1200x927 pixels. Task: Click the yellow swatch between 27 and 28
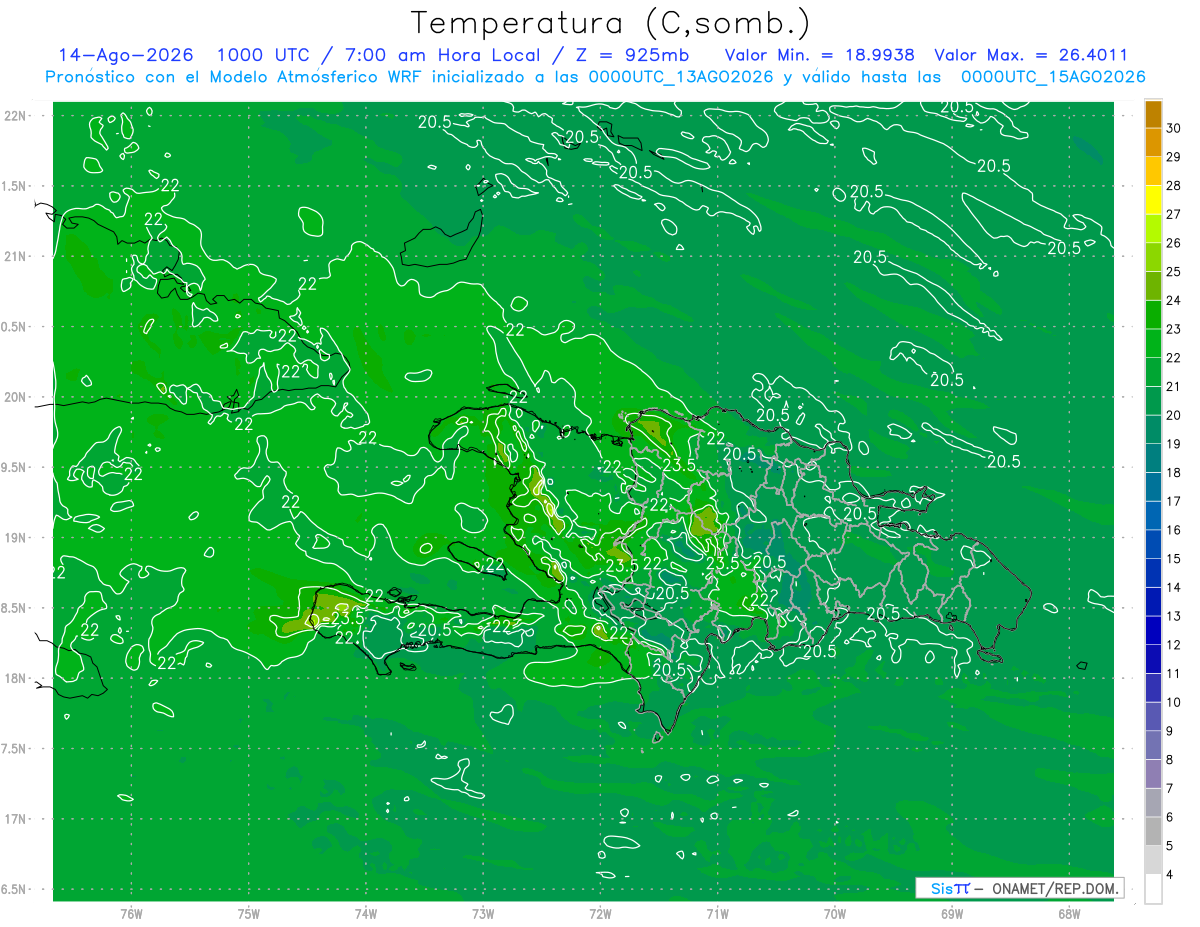[1153, 200]
